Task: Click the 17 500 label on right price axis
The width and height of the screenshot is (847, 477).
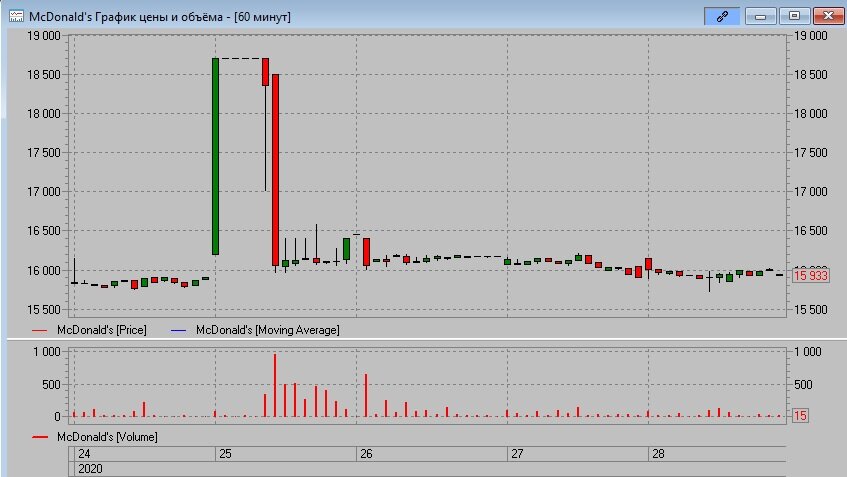Action: point(810,153)
